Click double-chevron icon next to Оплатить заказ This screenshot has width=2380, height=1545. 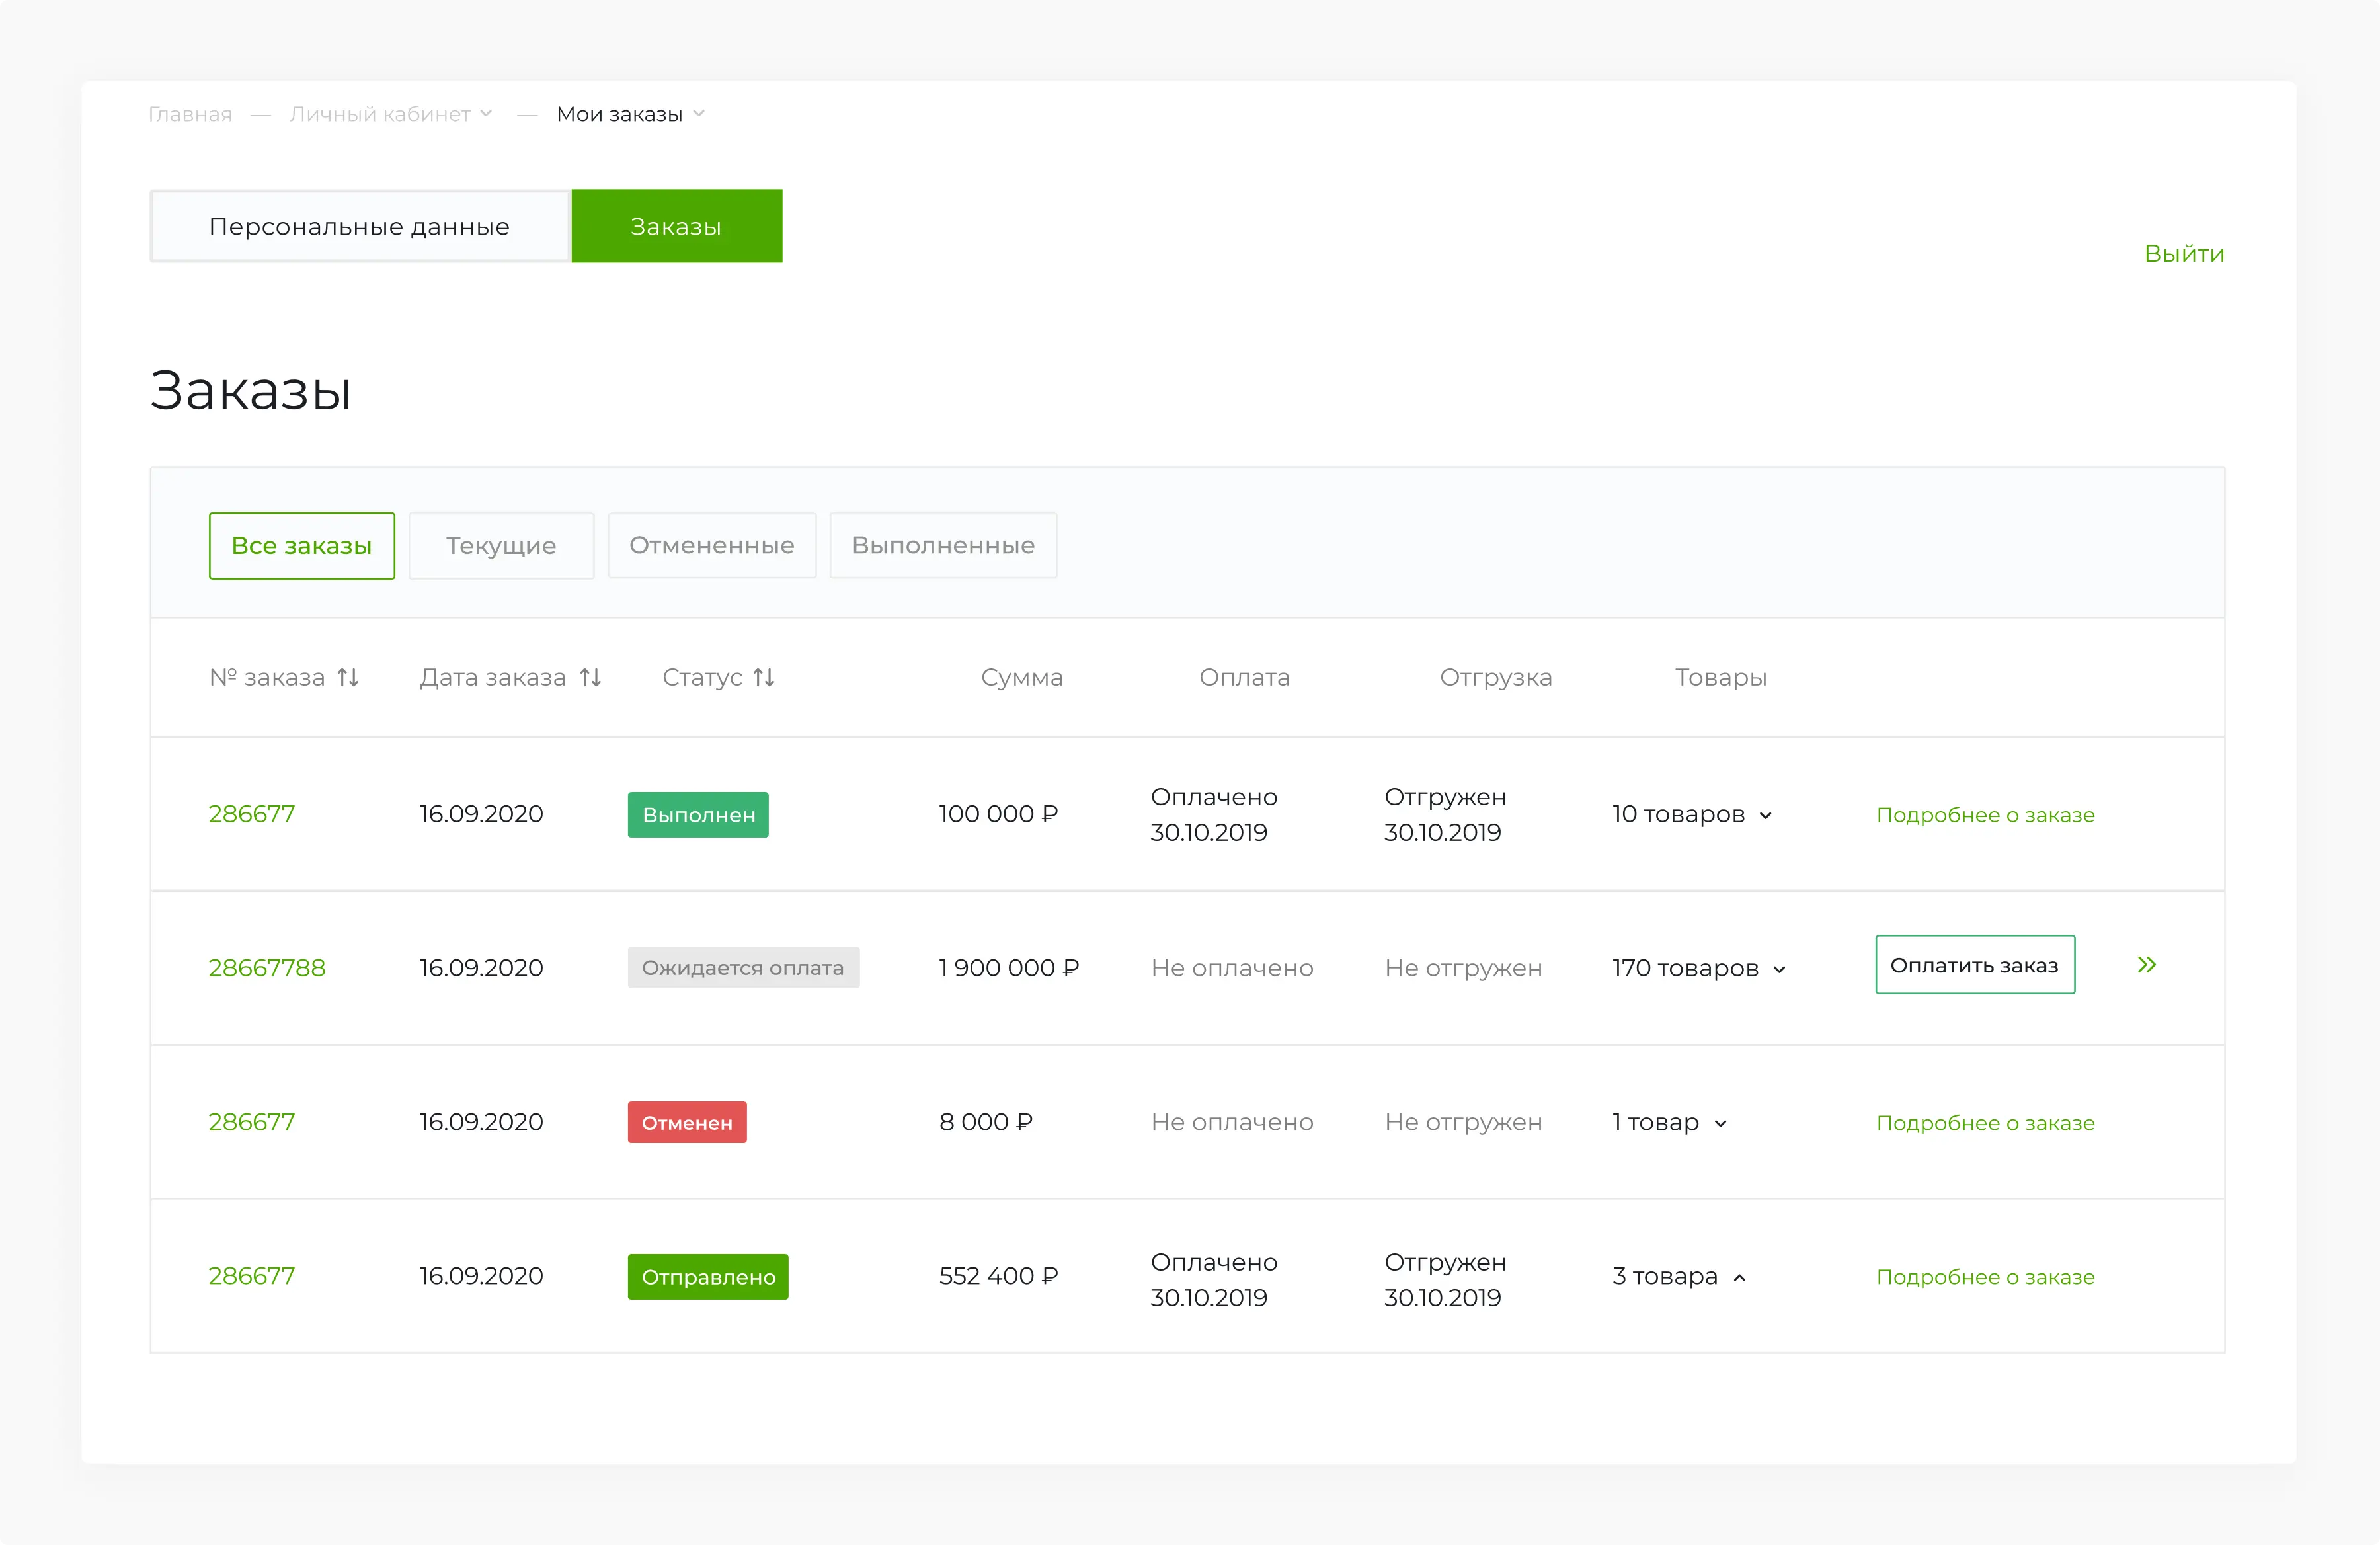(2146, 965)
